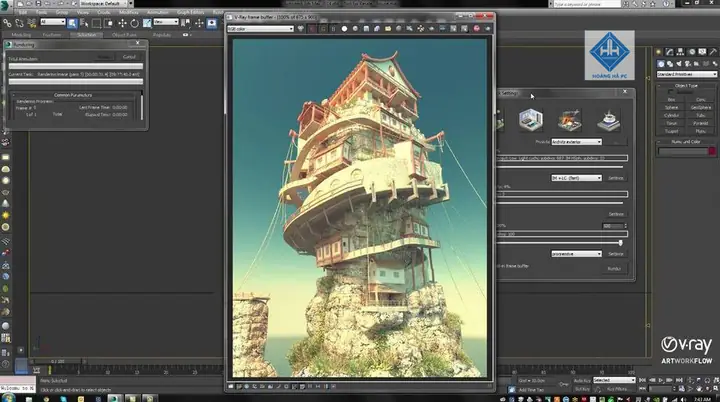
Task: Select the interior scene preset icon
Action: click(x=531, y=119)
